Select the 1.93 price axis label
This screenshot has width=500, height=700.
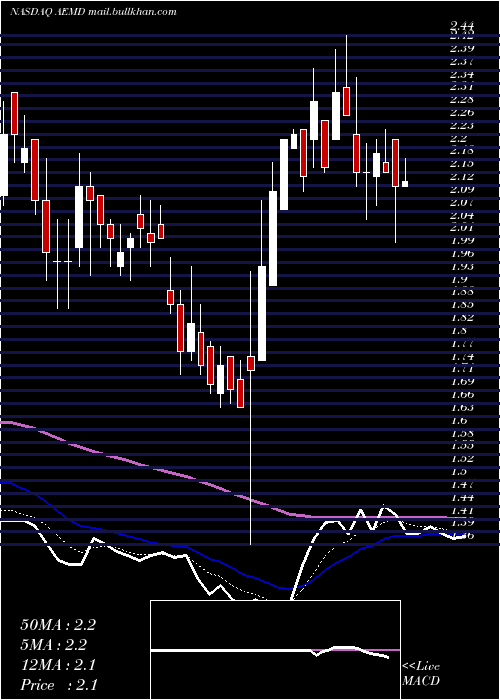coord(462,267)
